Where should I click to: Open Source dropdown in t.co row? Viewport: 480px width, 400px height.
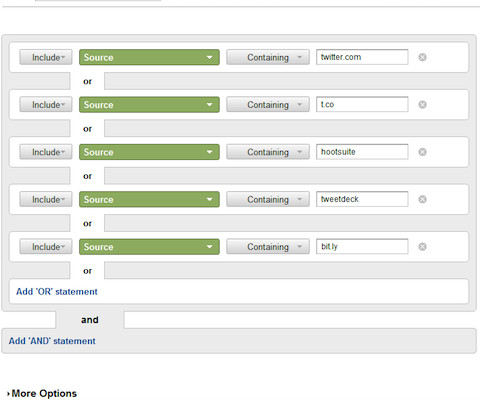tap(149, 105)
